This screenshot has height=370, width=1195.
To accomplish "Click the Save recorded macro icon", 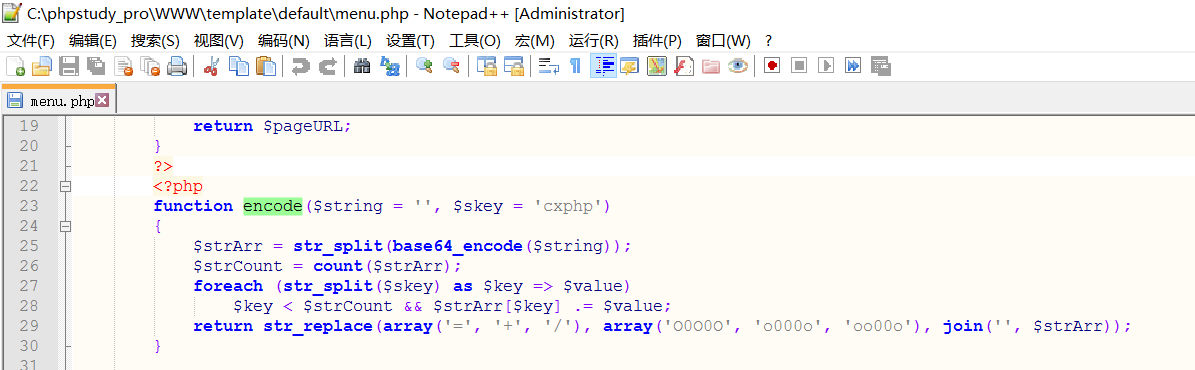I will click(880, 66).
